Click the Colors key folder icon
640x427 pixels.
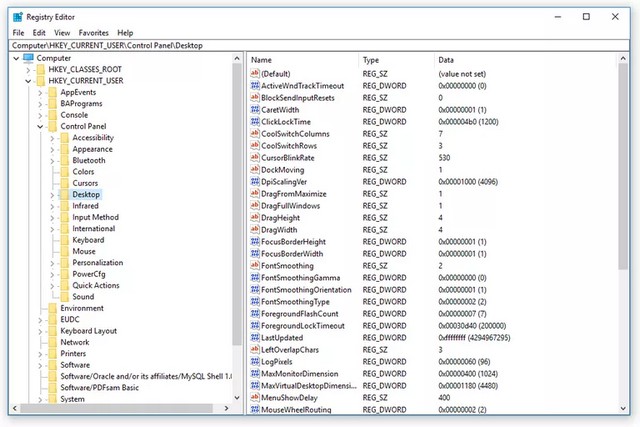coord(64,172)
